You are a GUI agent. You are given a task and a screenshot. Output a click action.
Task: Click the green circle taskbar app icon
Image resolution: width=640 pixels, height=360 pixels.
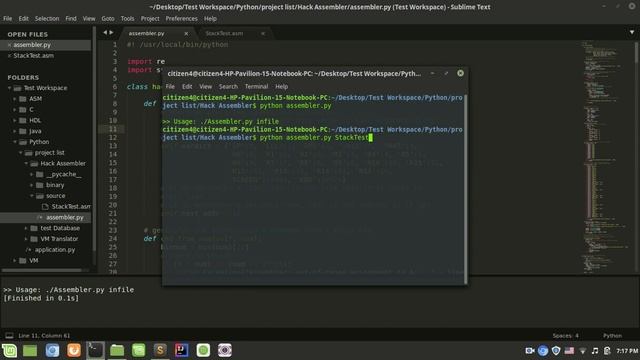pos(203,350)
